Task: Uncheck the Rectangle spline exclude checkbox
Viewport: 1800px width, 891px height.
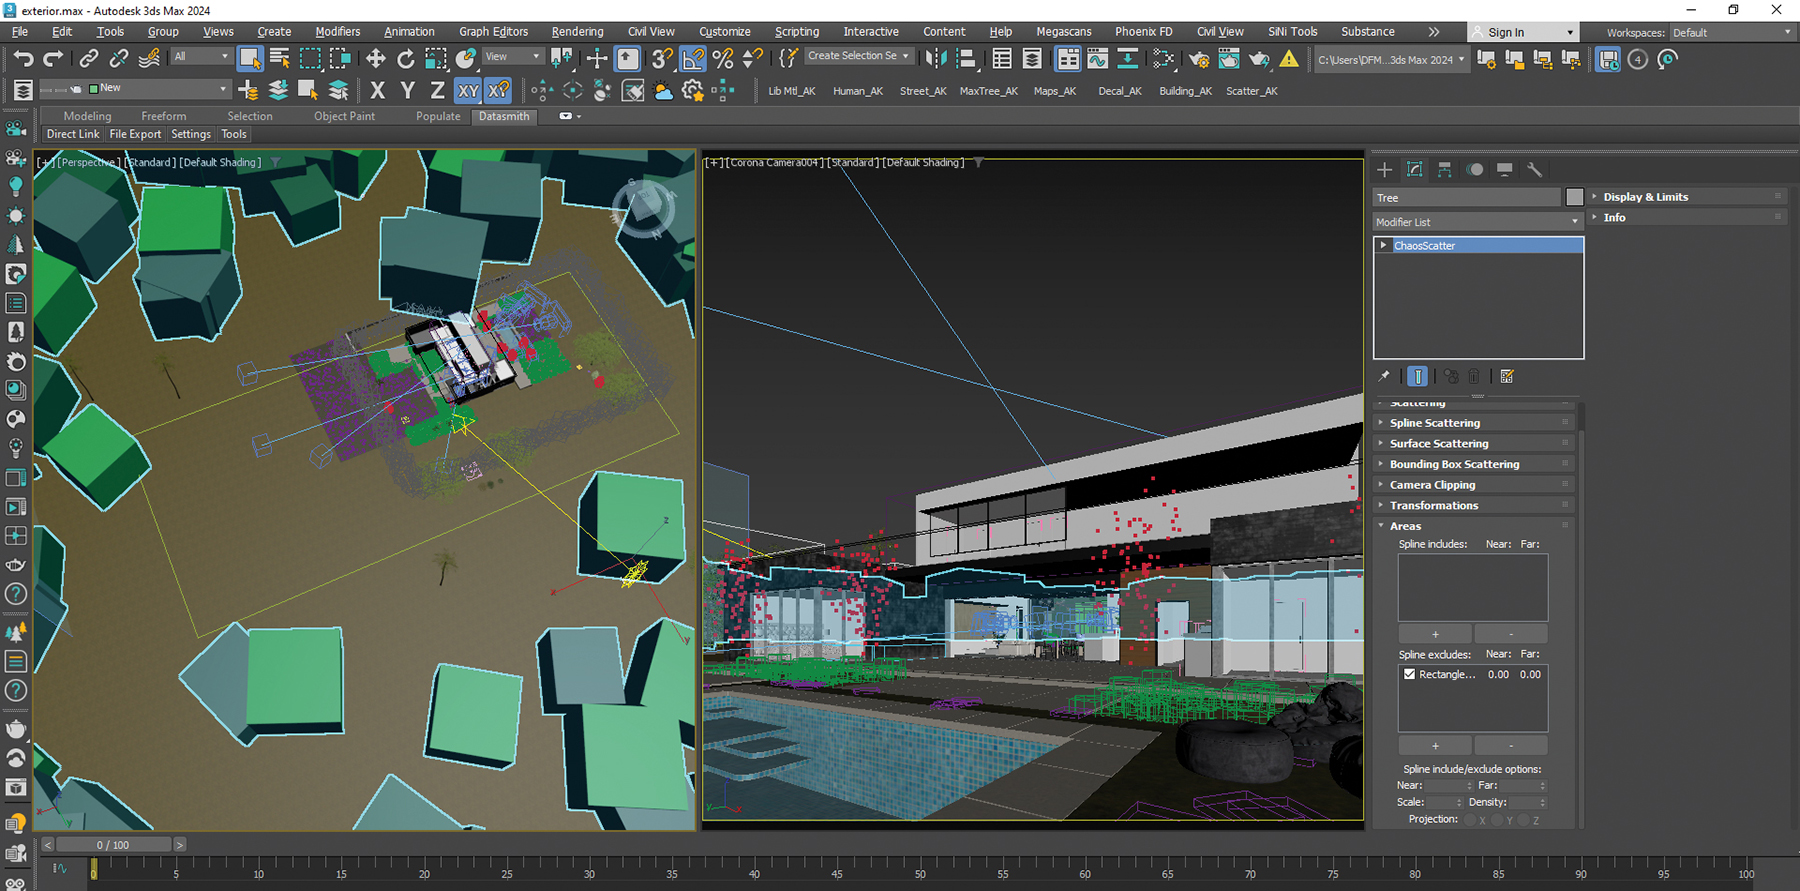Action: pyautogui.click(x=1409, y=674)
